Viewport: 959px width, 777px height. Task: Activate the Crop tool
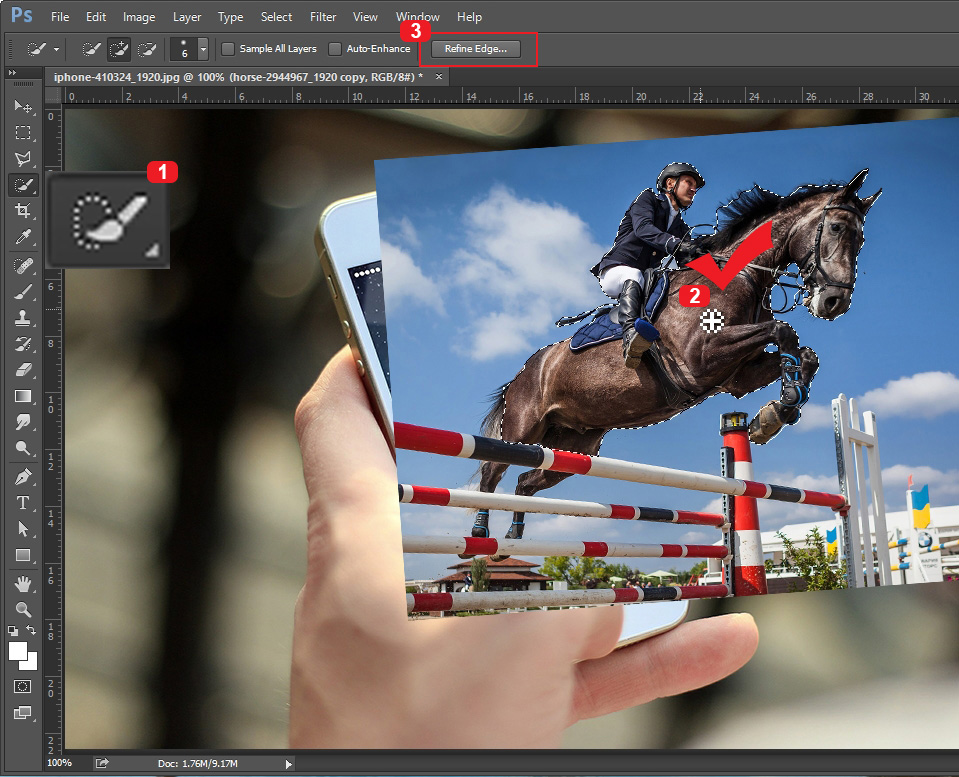click(23, 211)
